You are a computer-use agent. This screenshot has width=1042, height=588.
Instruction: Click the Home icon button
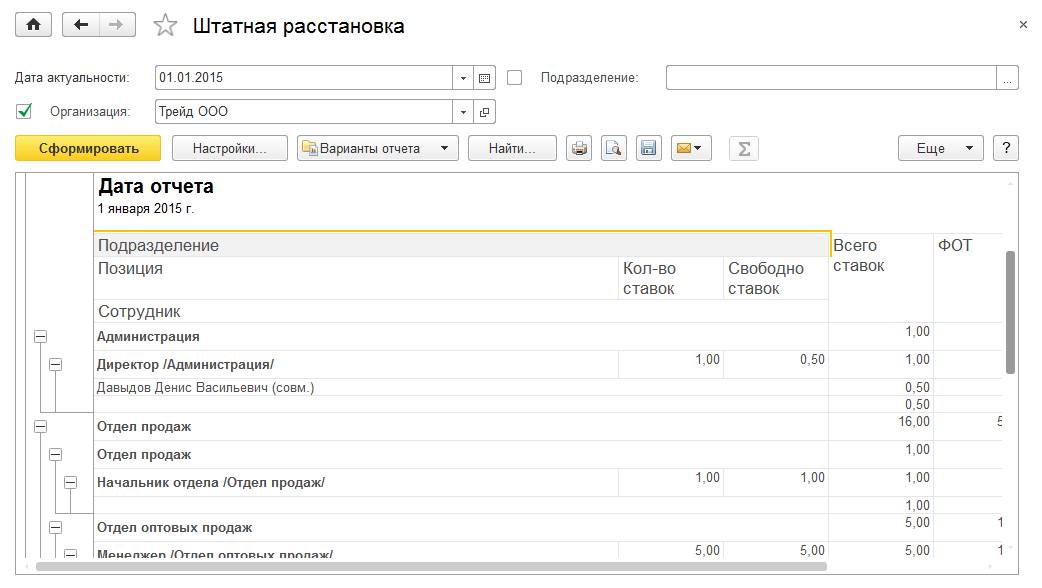(x=34, y=25)
